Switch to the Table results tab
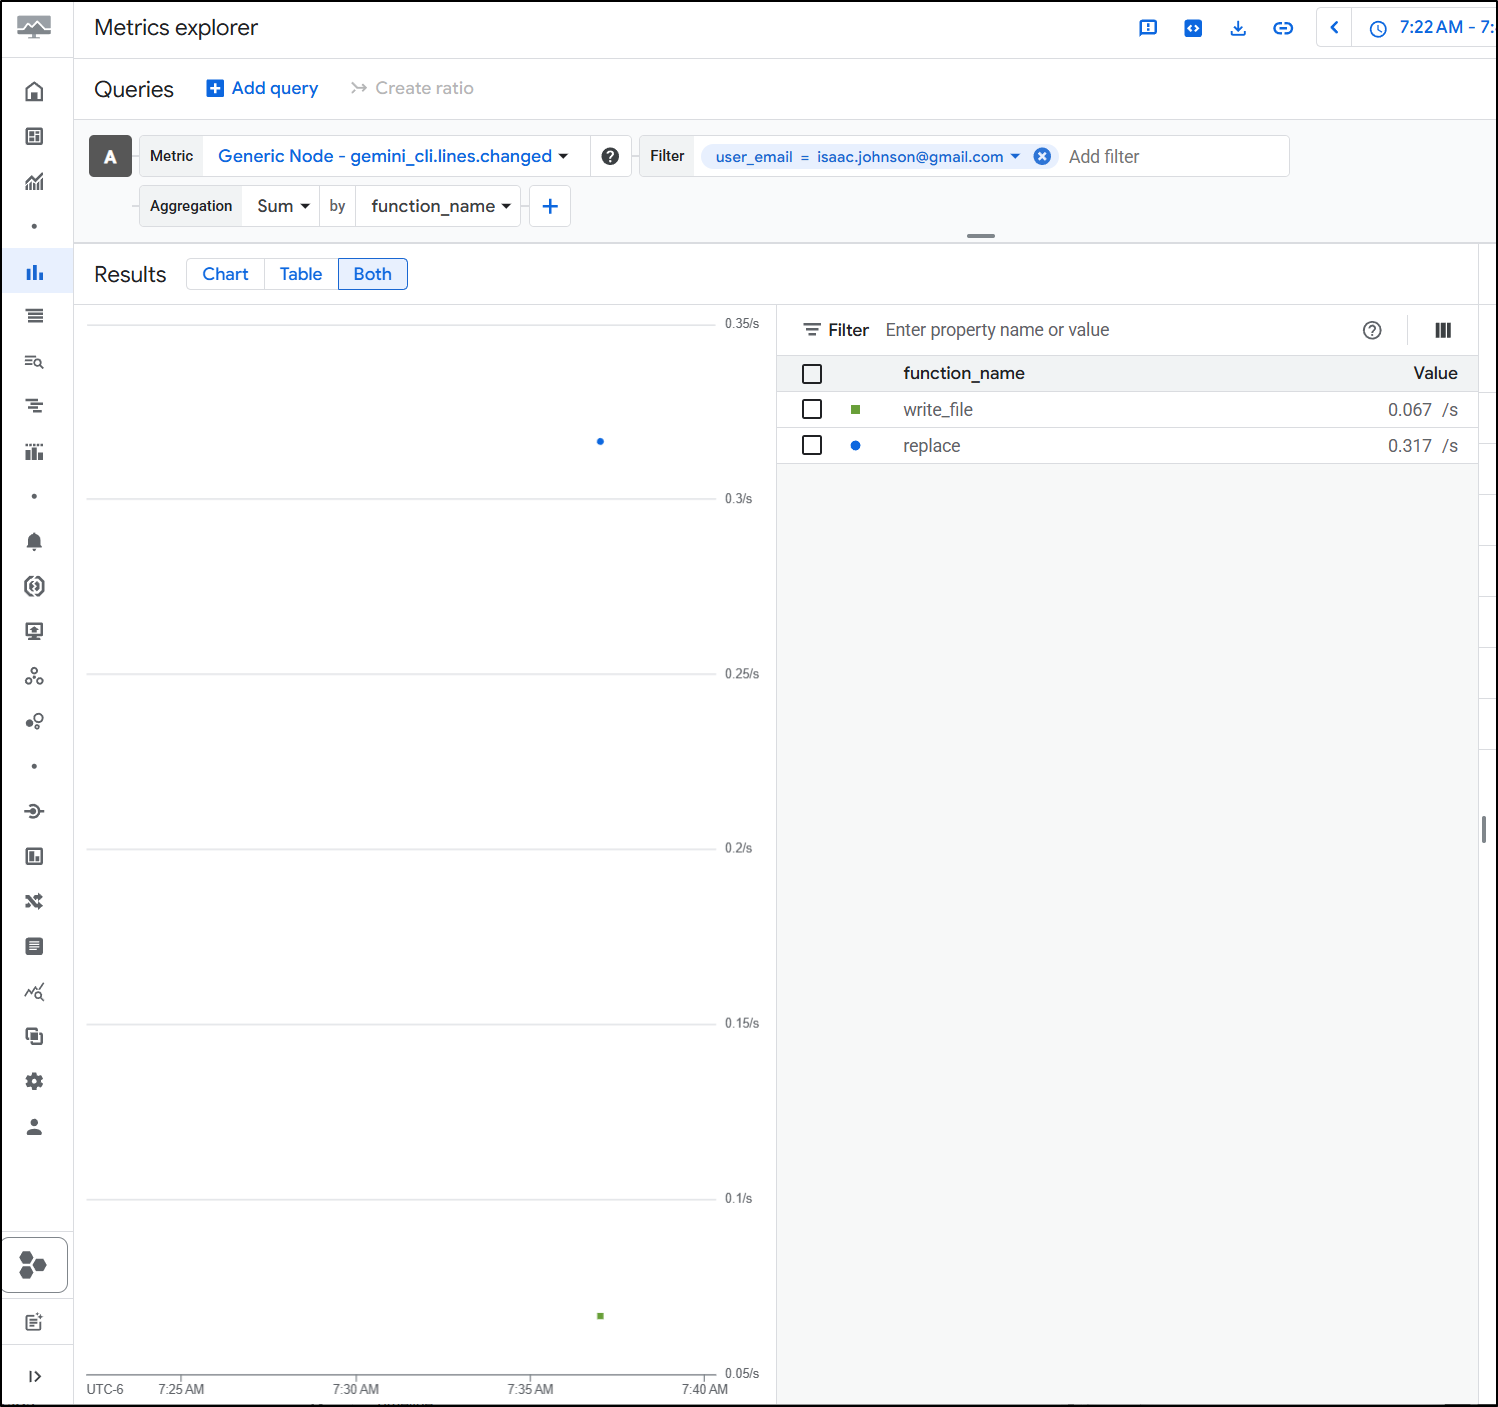The width and height of the screenshot is (1498, 1407). 301,274
